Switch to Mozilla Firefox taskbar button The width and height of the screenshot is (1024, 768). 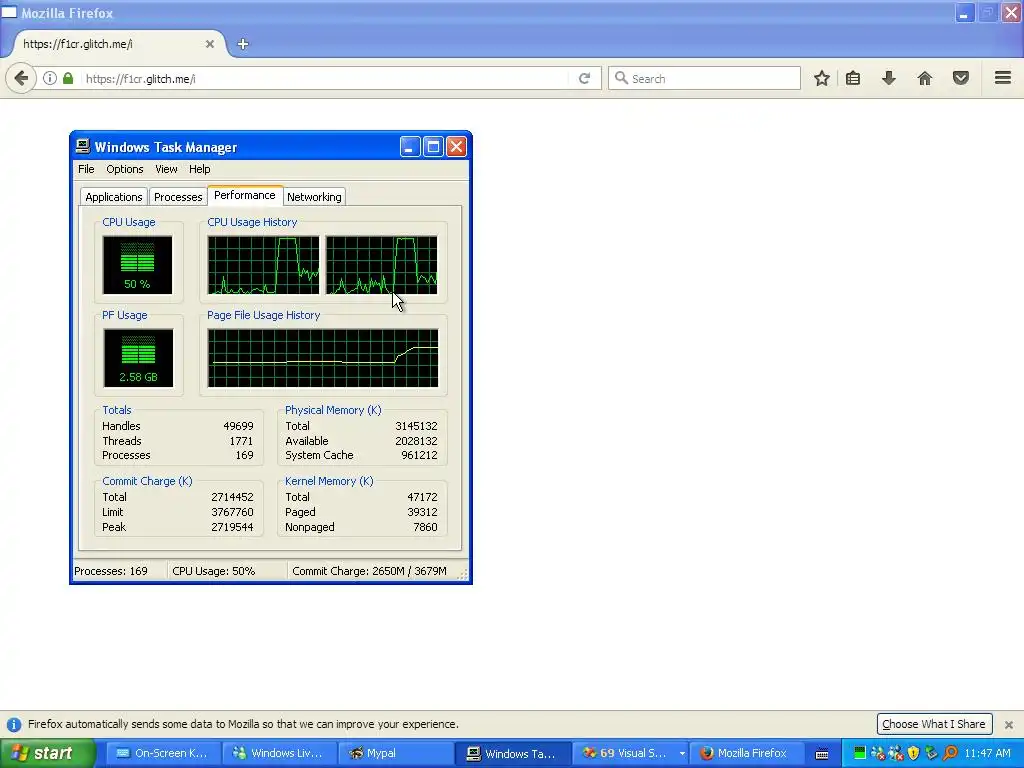point(746,753)
